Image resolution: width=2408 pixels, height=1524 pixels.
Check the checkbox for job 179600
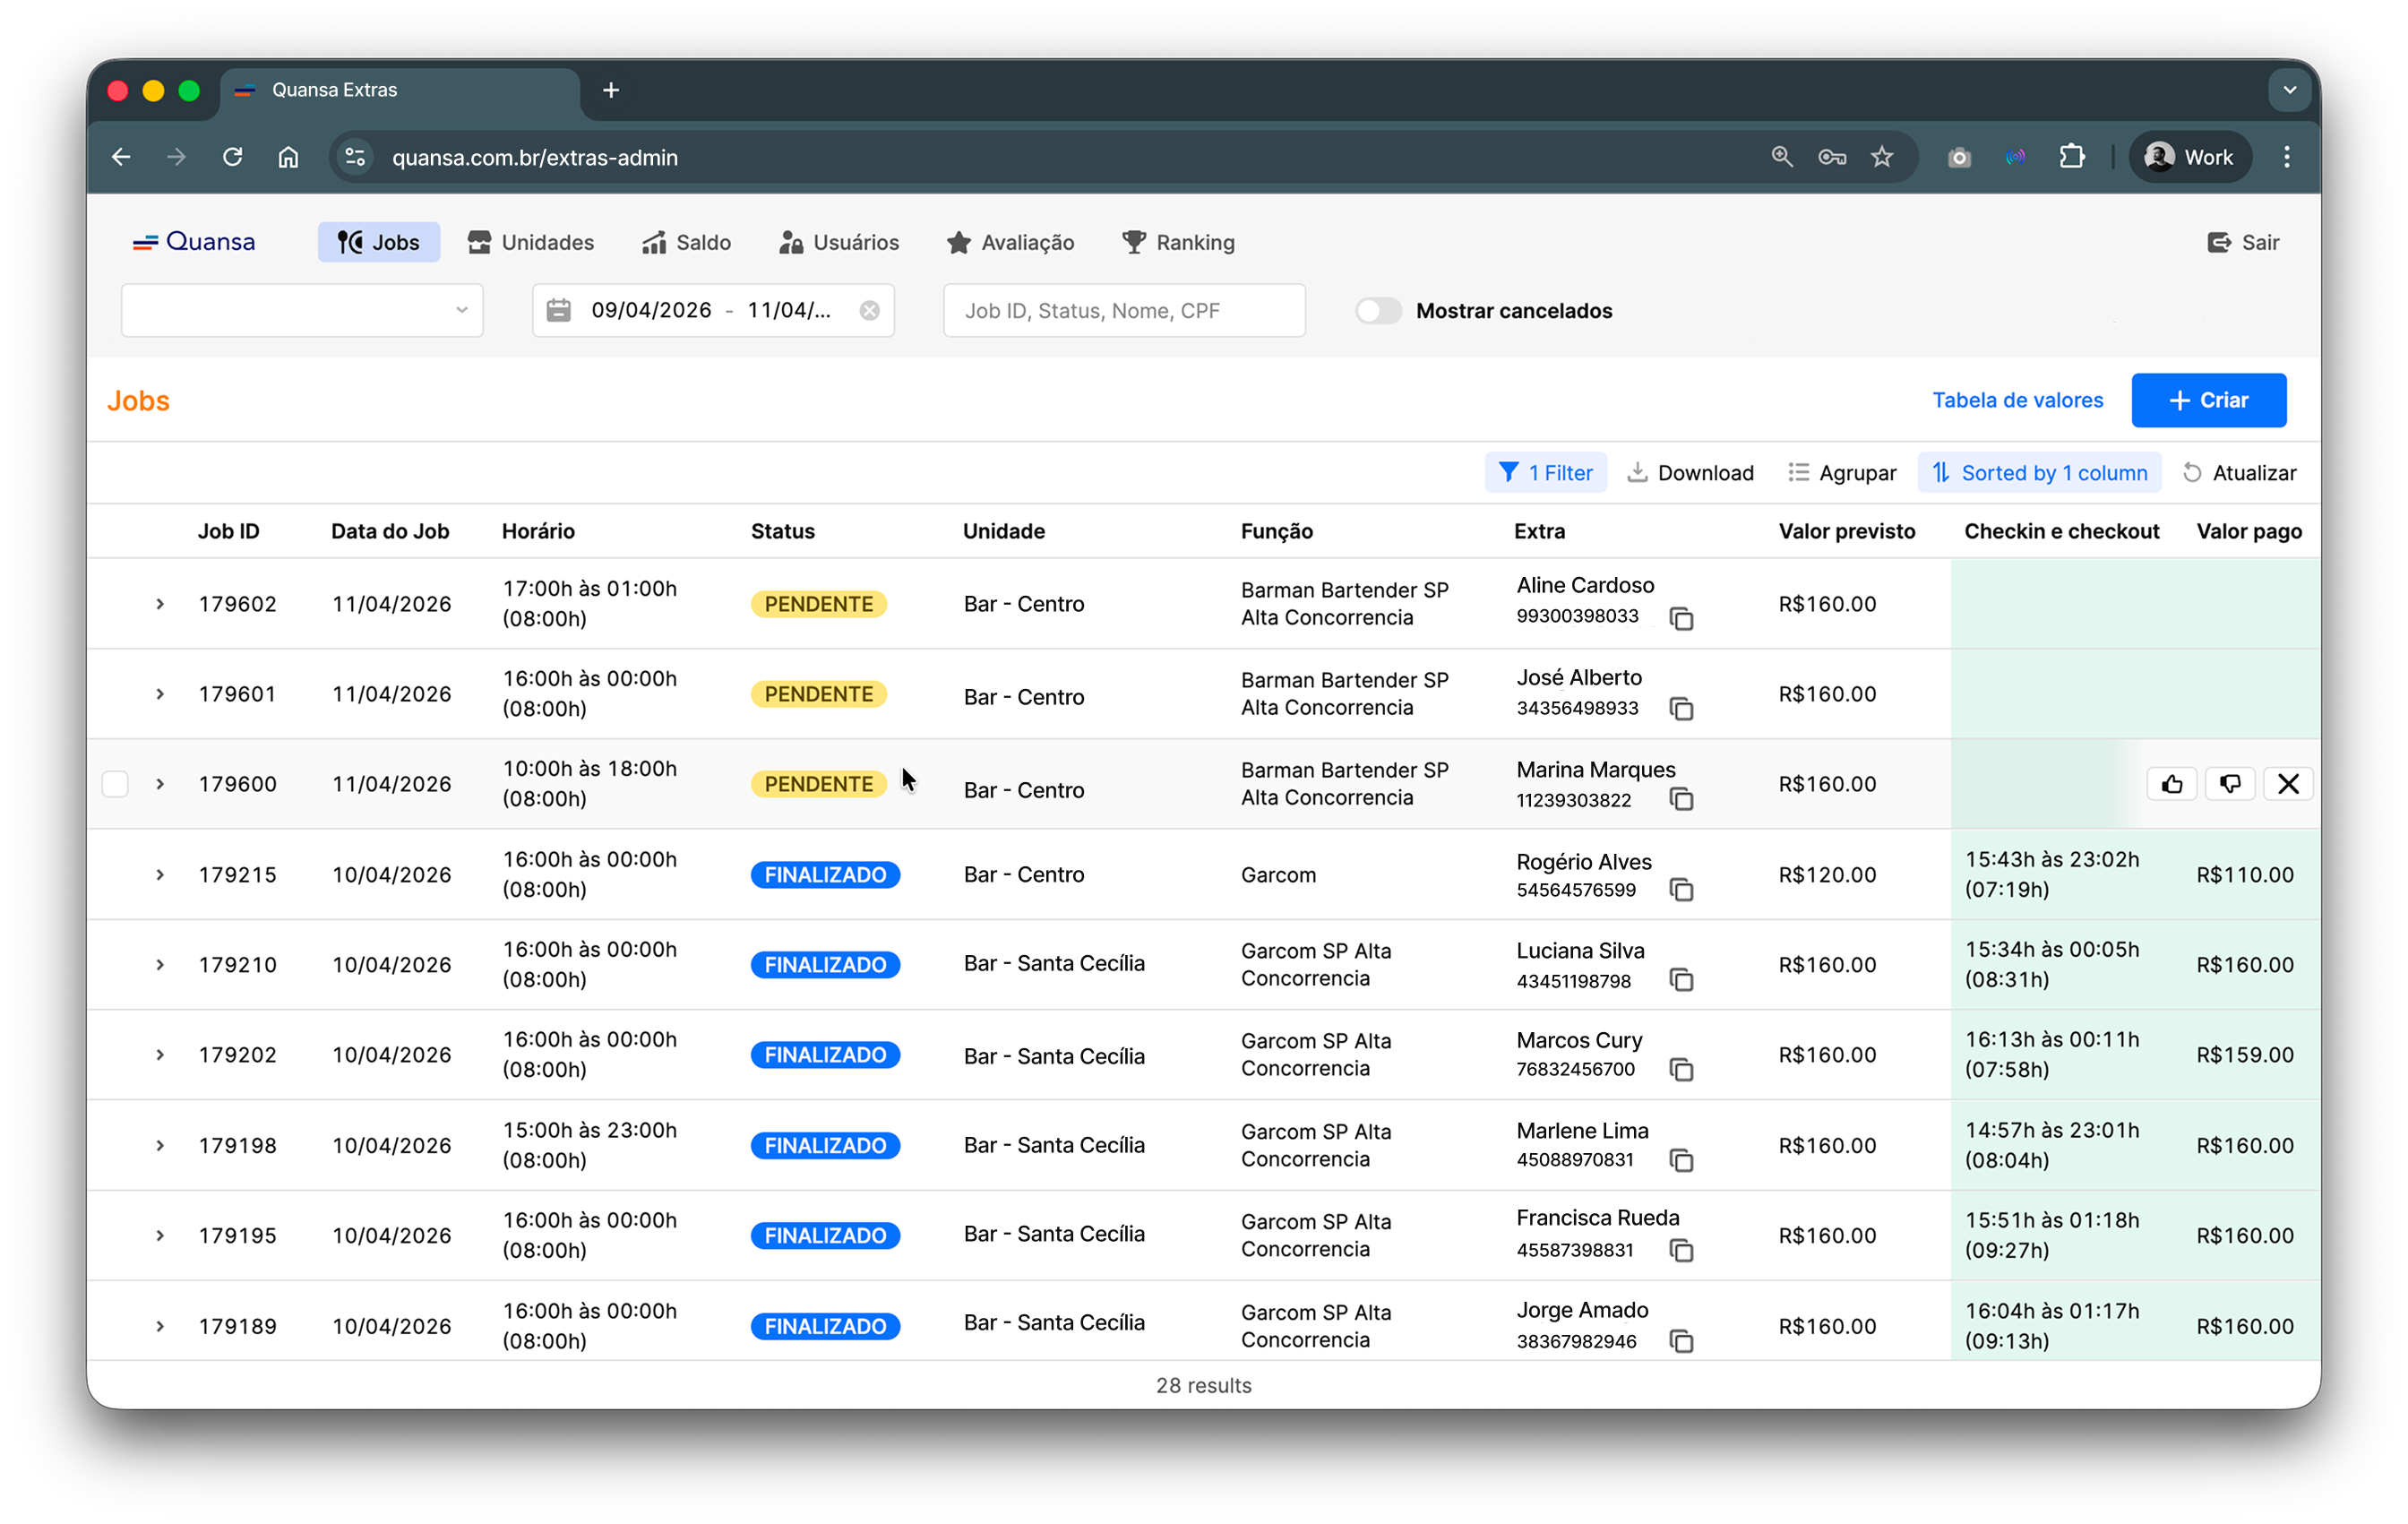[115, 784]
